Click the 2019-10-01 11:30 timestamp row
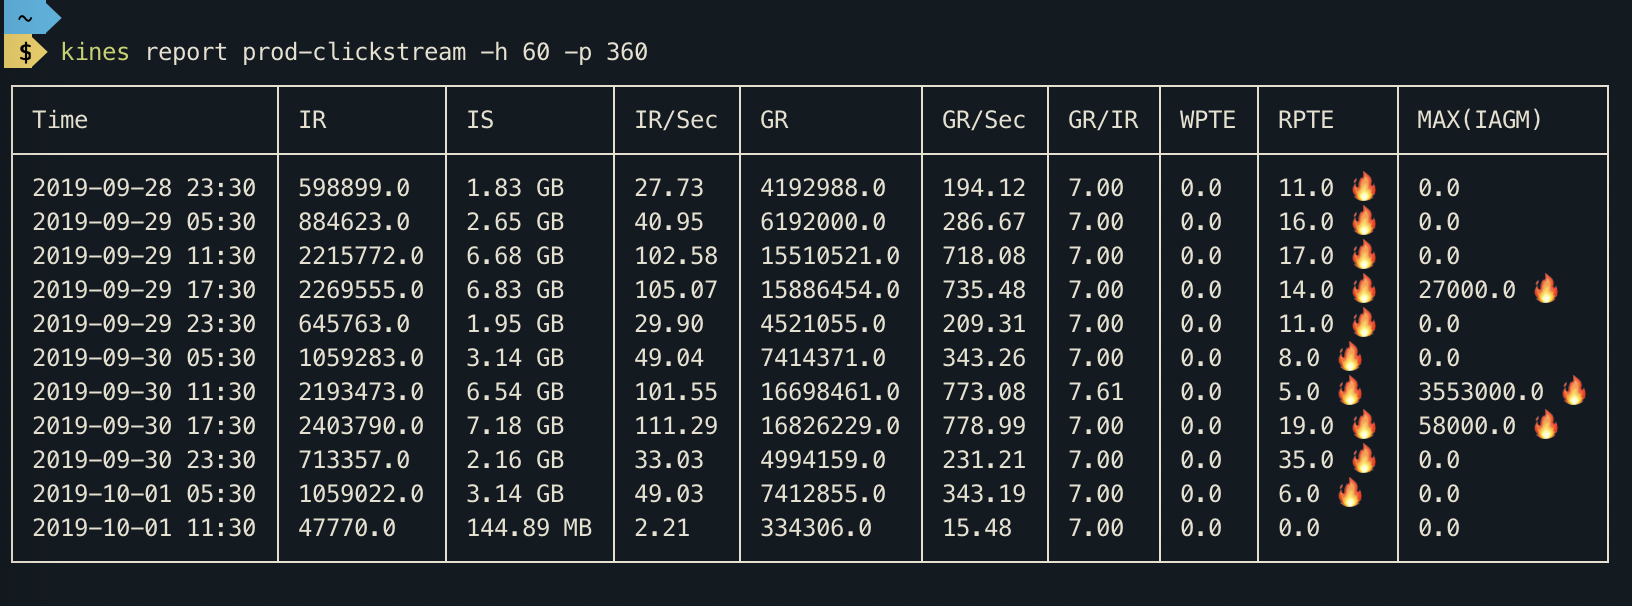This screenshot has width=1632, height=606. click(x=144, y=527)
